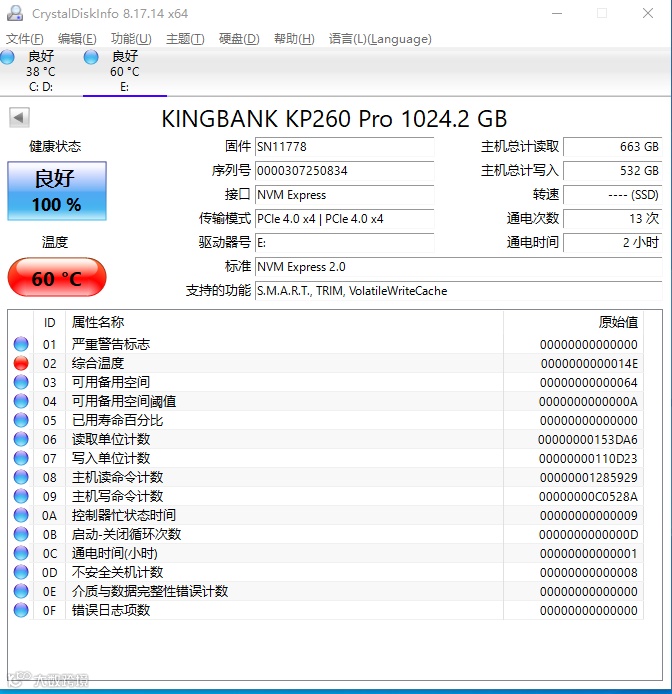Select the attribute name 已用寿命百分比

coord(117,420)
